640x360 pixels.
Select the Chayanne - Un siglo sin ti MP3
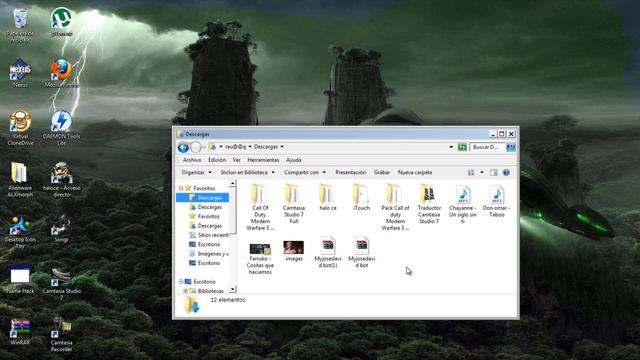click(462, 204)
